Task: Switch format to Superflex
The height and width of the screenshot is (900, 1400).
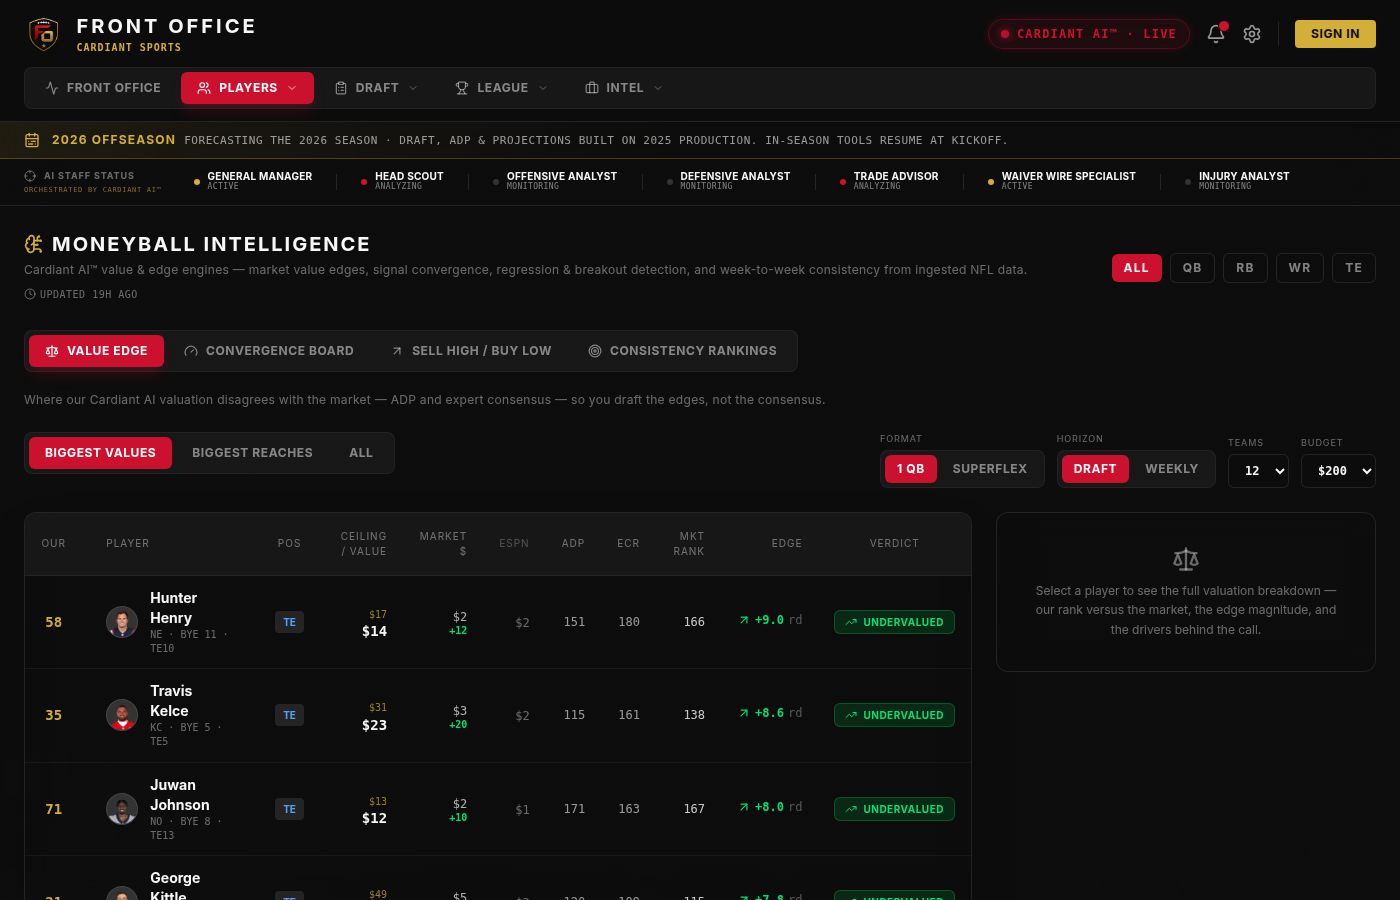Action: pos(990,469)
